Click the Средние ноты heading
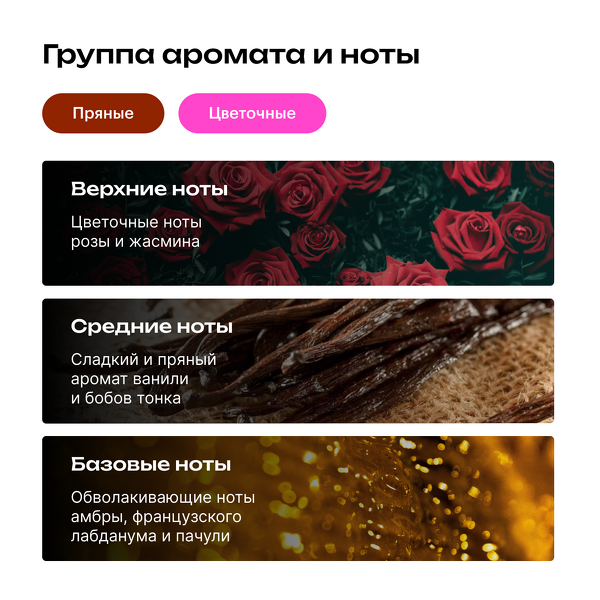600x600 pixels. click(152, 326)
